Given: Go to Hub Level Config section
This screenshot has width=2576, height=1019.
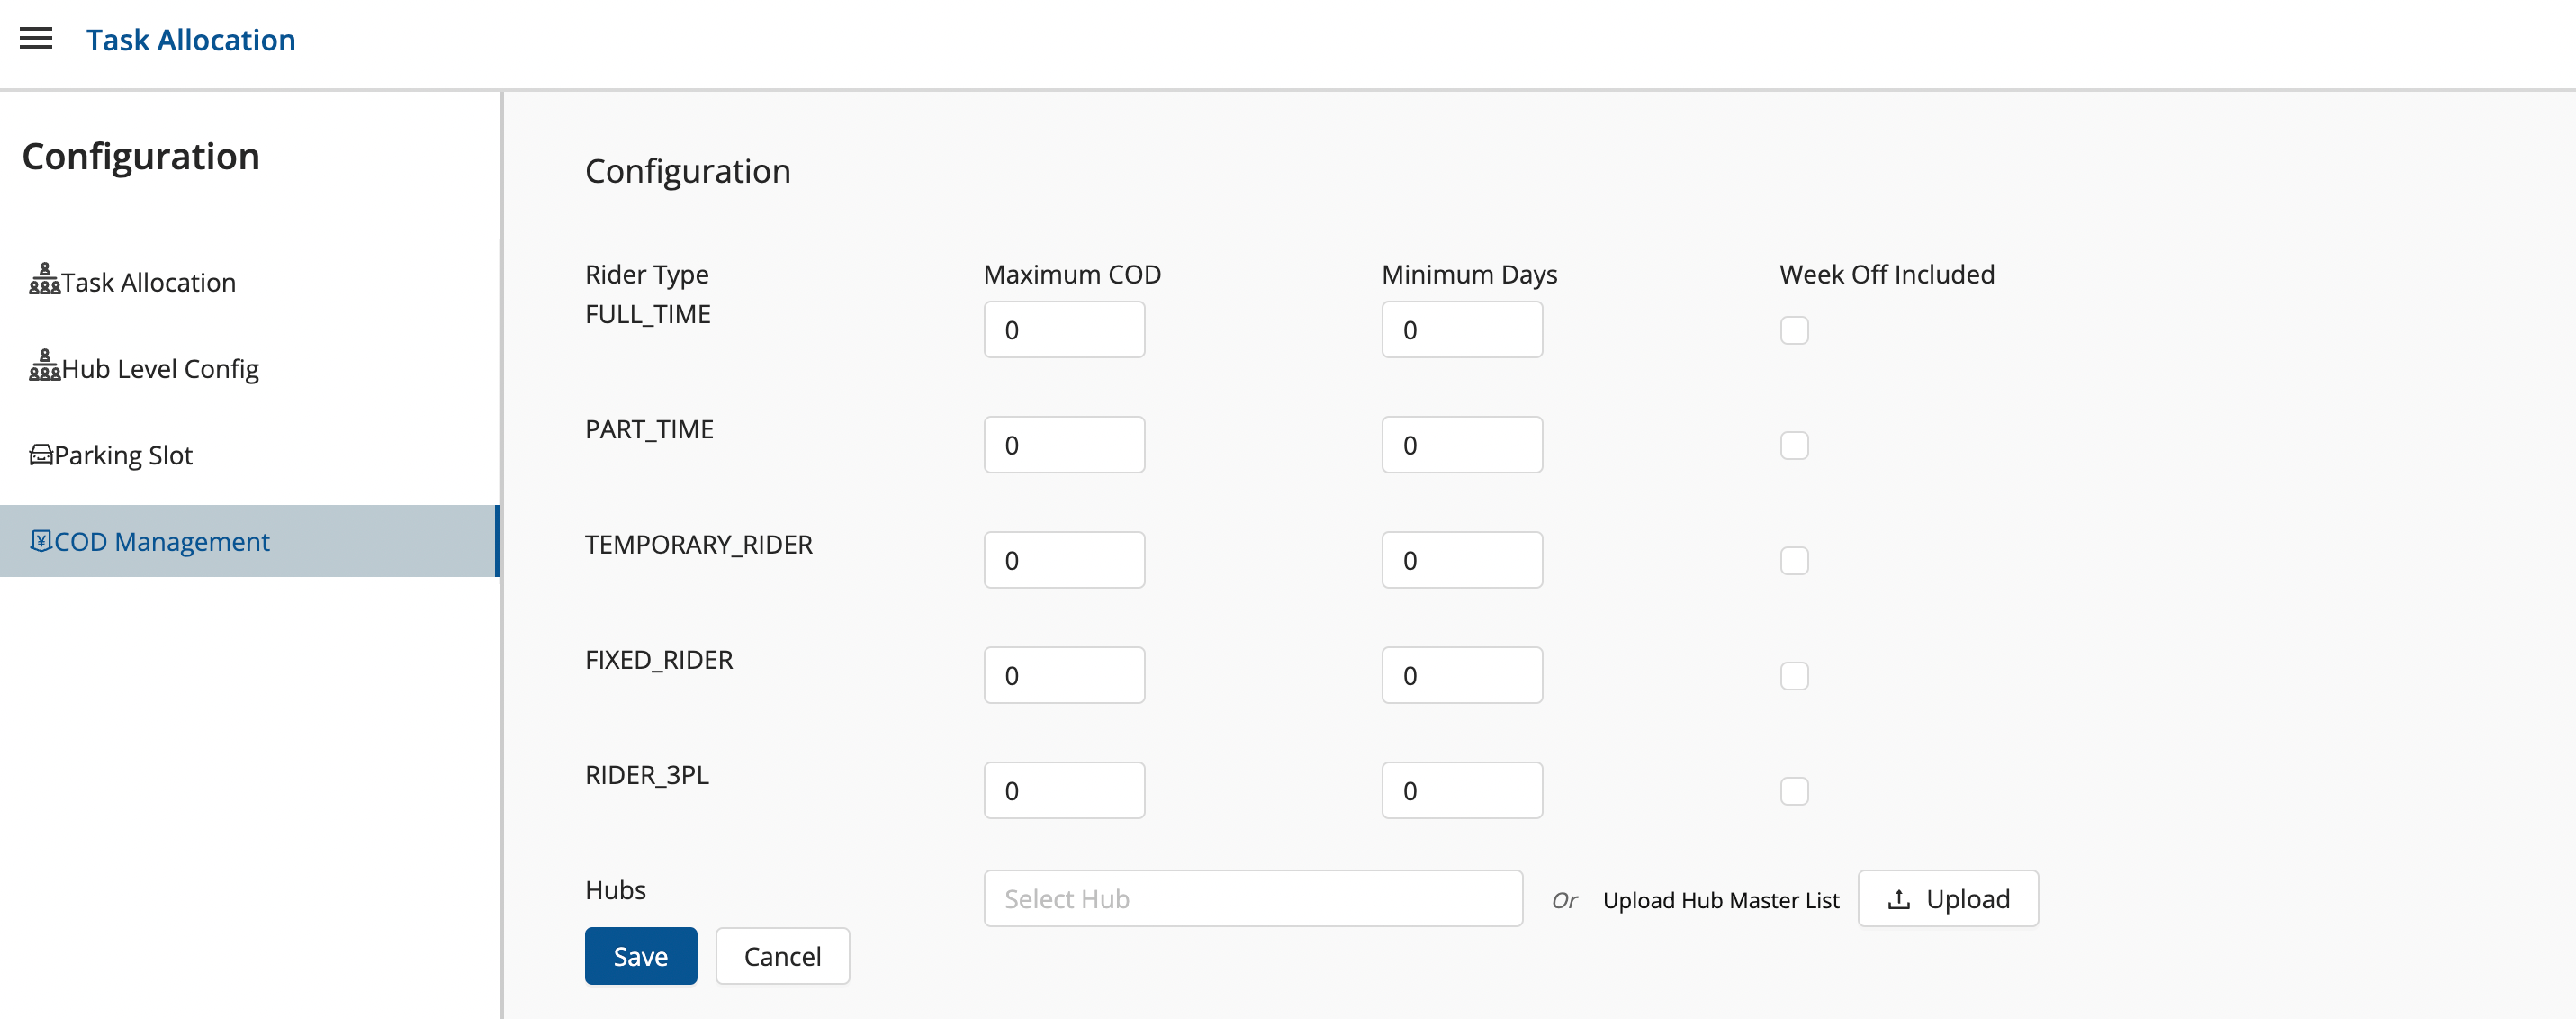Looking at the screenshot, I should pos(160,369).
